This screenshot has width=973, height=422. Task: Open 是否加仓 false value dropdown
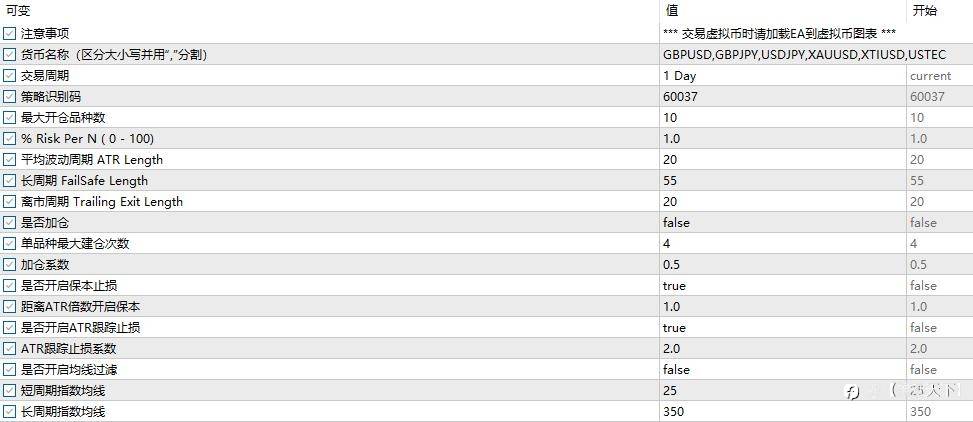782,222
